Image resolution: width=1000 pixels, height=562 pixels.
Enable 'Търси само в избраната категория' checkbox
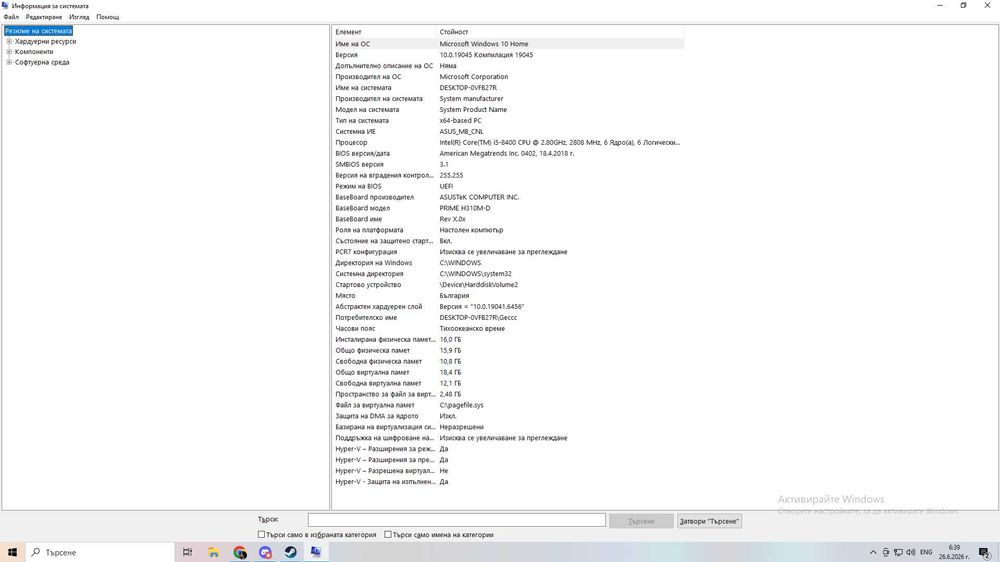[261, 535]
